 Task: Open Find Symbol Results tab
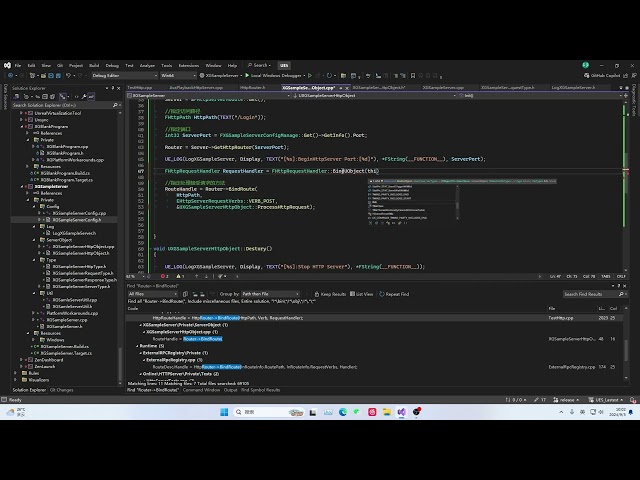point(260,390)
